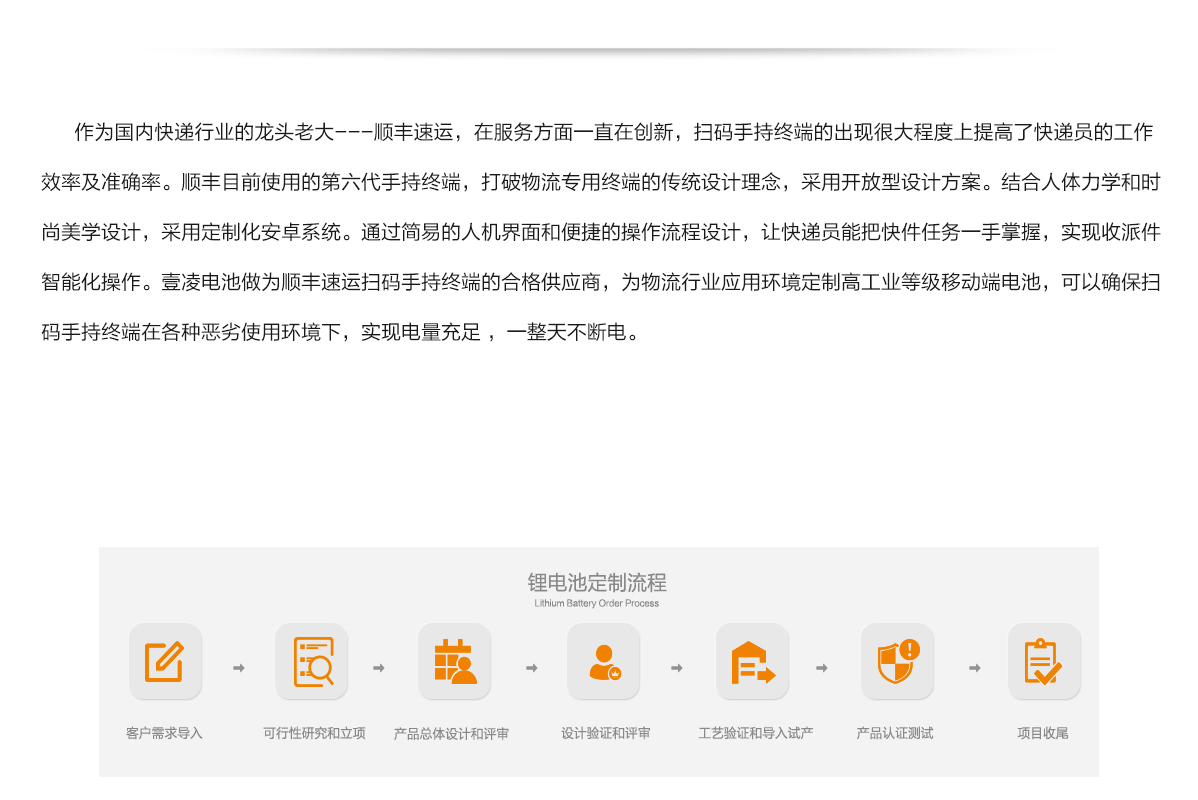Click the 产品总体设计和评审 calendar-person icon
This screenshot has width=1198, height=800.
coord(455,662)
